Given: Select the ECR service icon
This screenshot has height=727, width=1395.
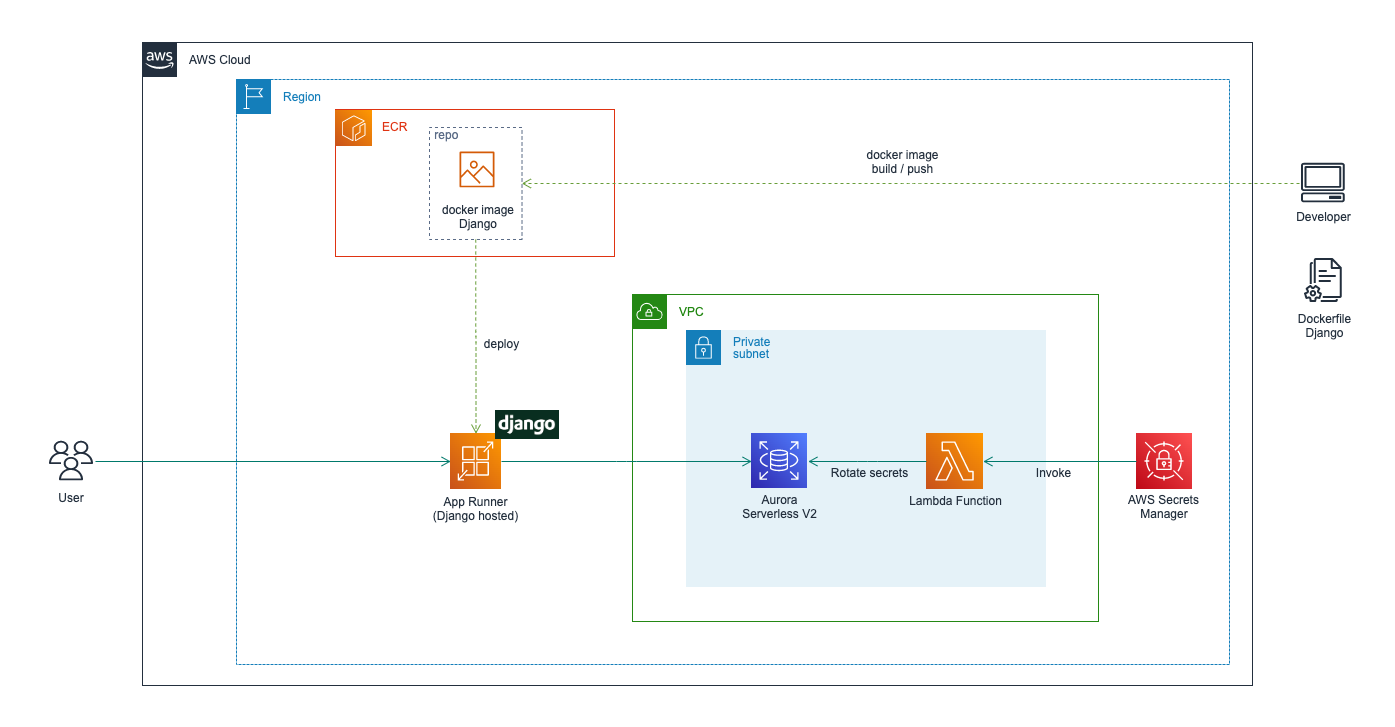Looking at the screenshot, I should (353, 127).
